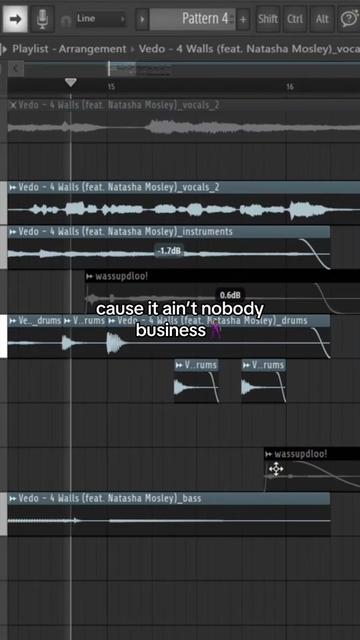Open clip menu icon of lower wassupdloo! clip

(269, 454)
